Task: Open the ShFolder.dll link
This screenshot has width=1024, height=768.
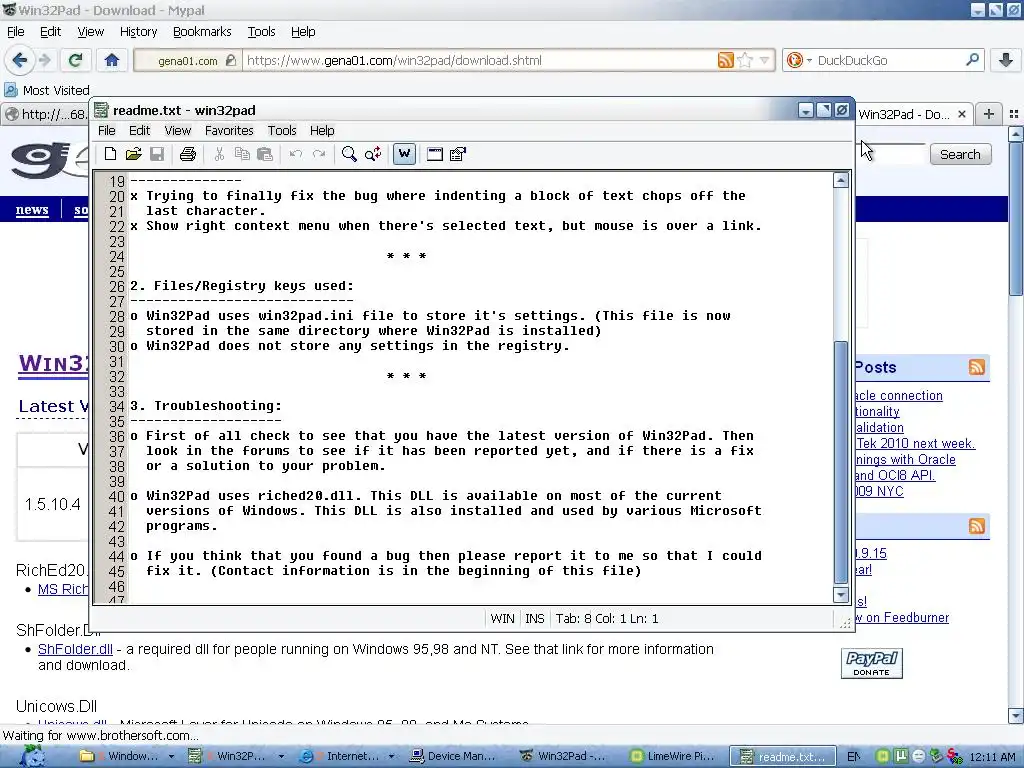Action: (75, 649)
